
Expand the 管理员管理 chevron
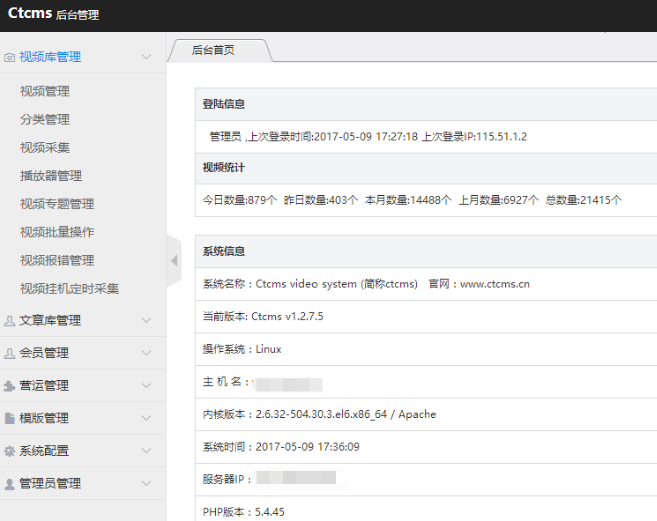pyautogui.click(x=146, y=483)
